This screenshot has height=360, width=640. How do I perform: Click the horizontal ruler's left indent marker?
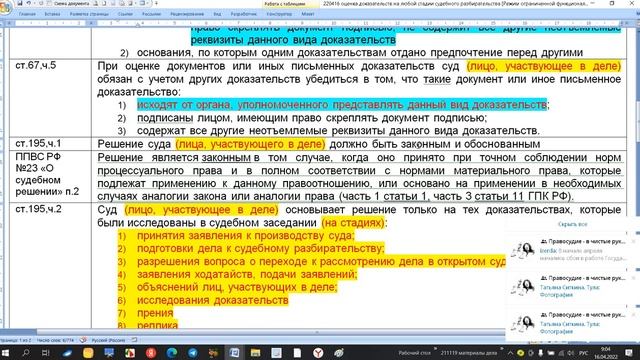coord(138,24)
